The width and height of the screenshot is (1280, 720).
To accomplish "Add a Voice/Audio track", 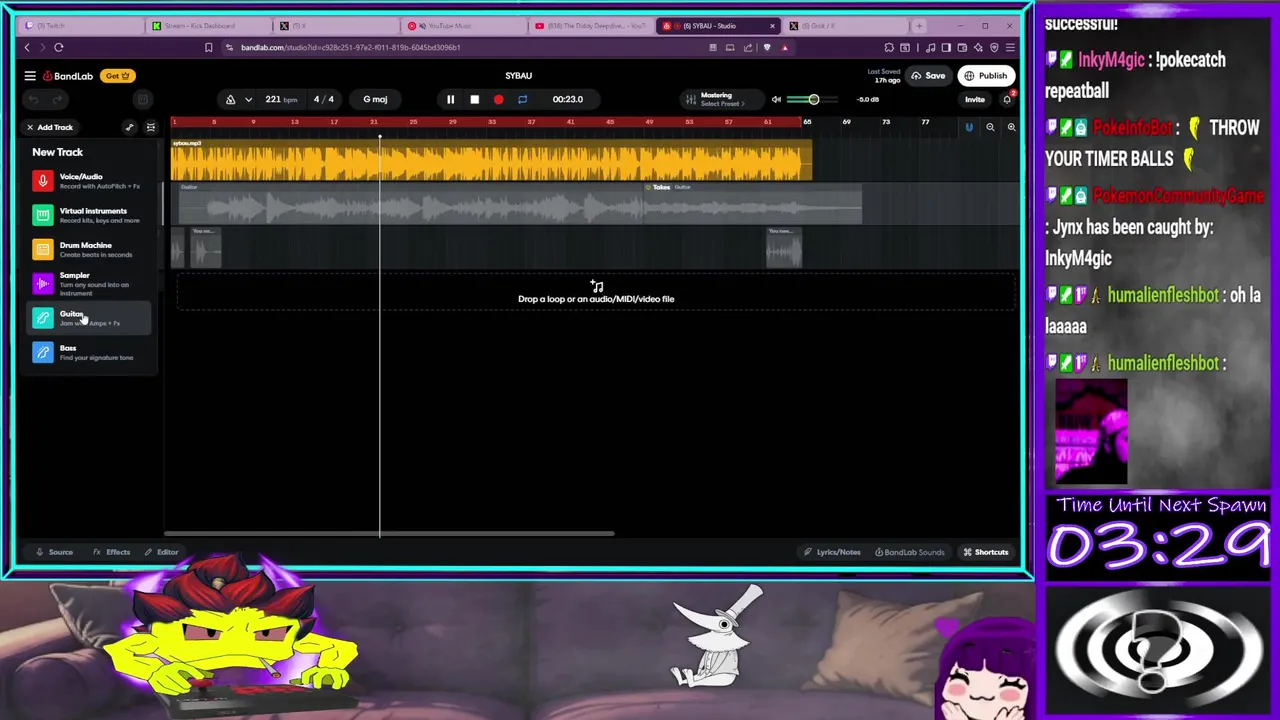I will point(90,181).
